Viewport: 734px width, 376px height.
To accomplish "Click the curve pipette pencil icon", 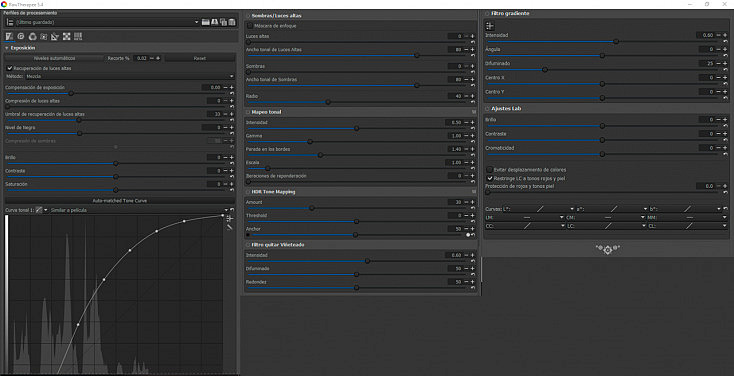I will click(229, 227).
